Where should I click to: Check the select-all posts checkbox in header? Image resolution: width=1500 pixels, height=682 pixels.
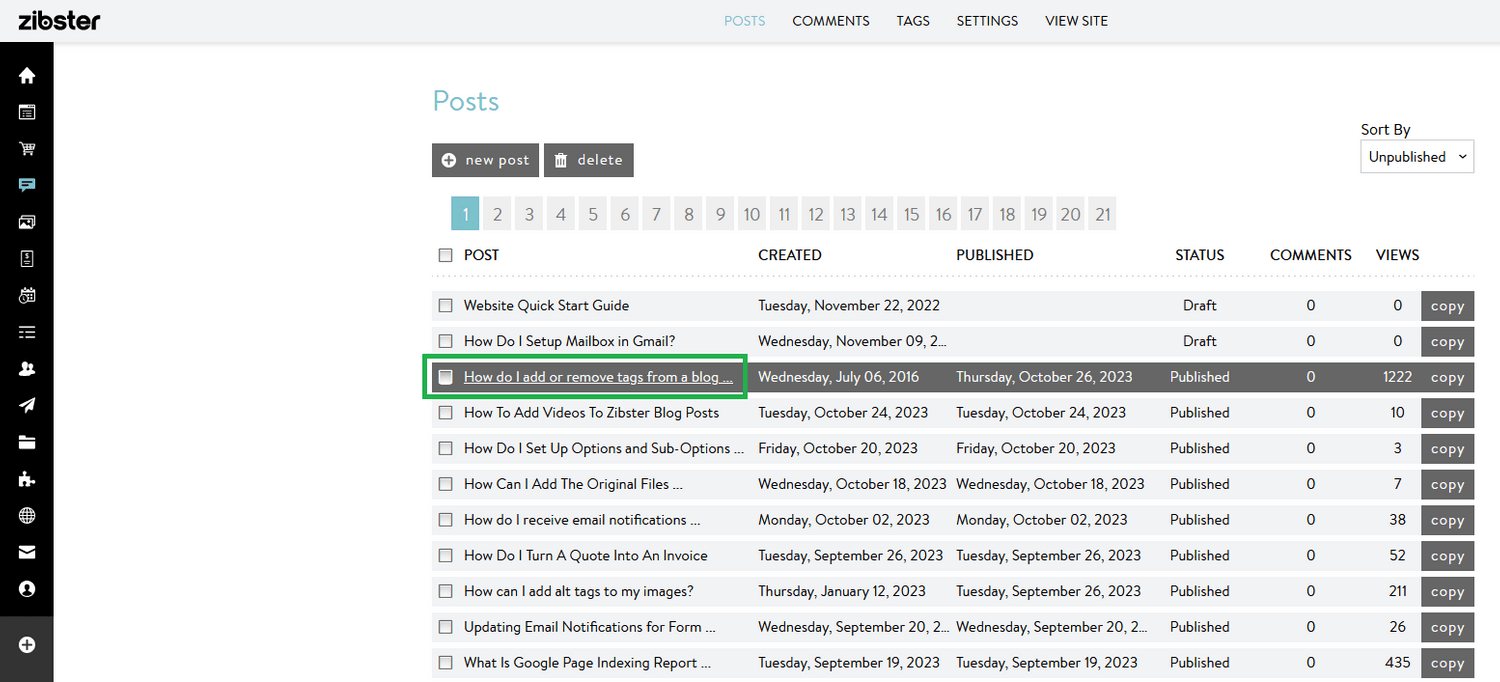click(445, 255)
